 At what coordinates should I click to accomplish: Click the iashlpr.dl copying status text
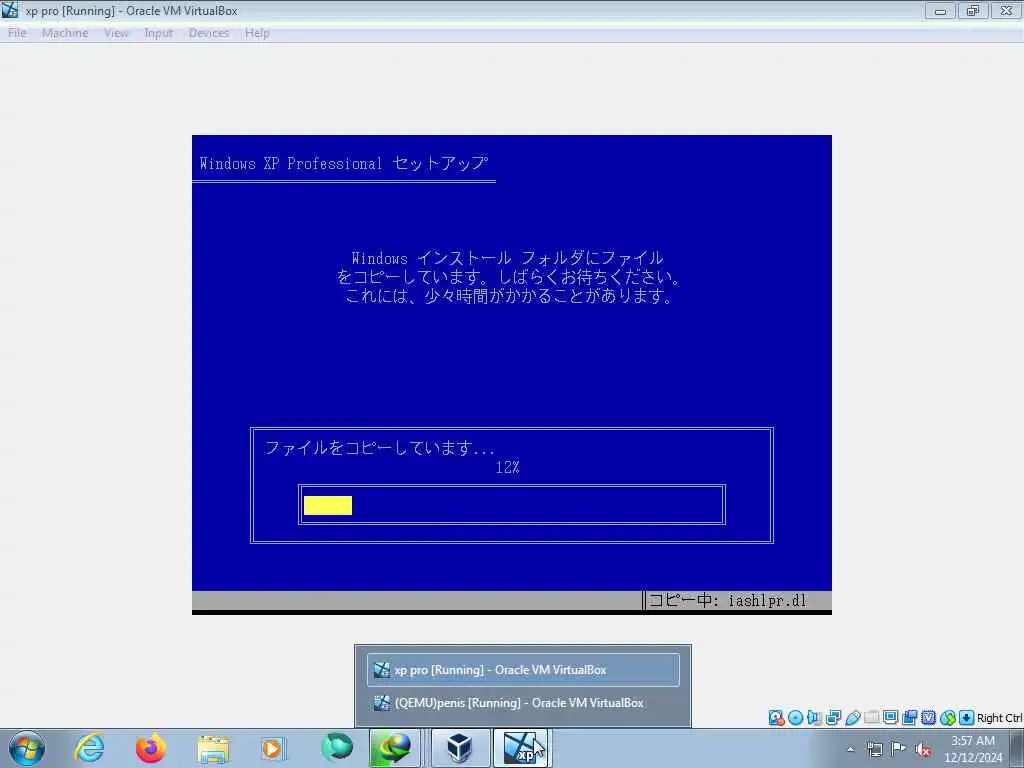pyautogui.click(x=727, y=600)
